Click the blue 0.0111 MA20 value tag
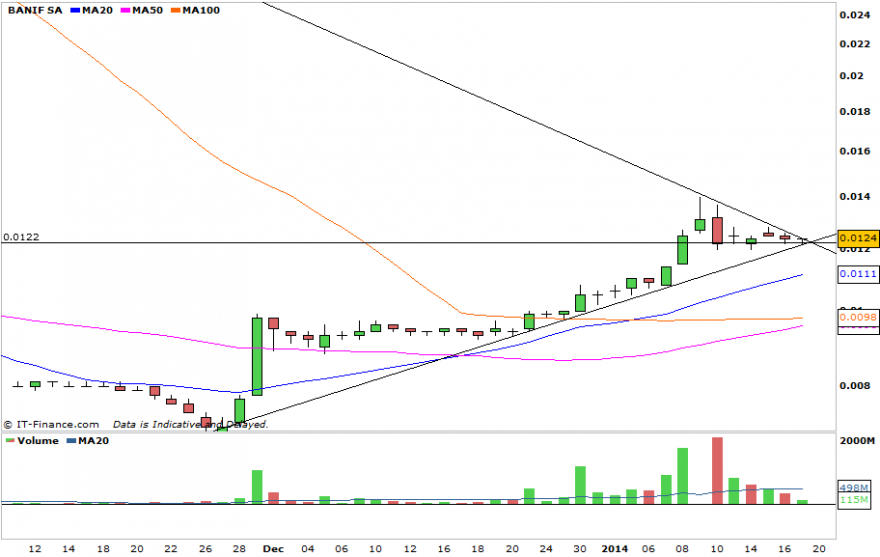880x557 pixels. tap(858, 274)
